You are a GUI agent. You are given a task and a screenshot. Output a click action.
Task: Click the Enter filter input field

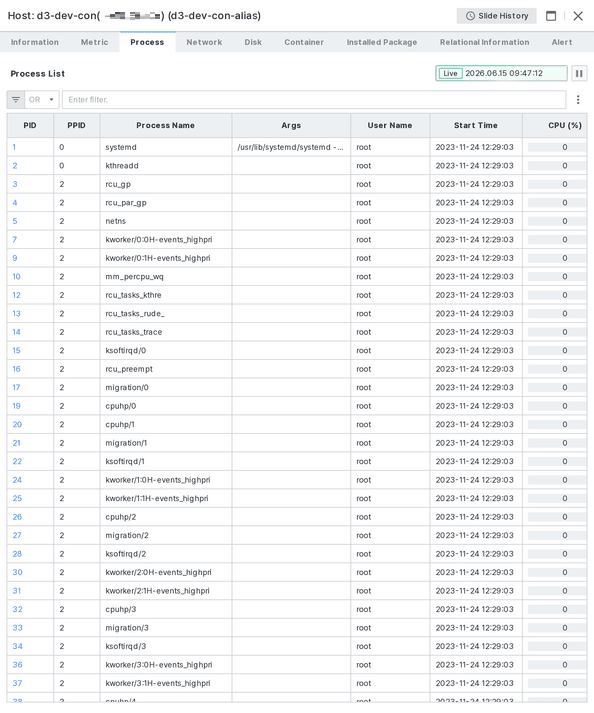(x=314, y=100)
